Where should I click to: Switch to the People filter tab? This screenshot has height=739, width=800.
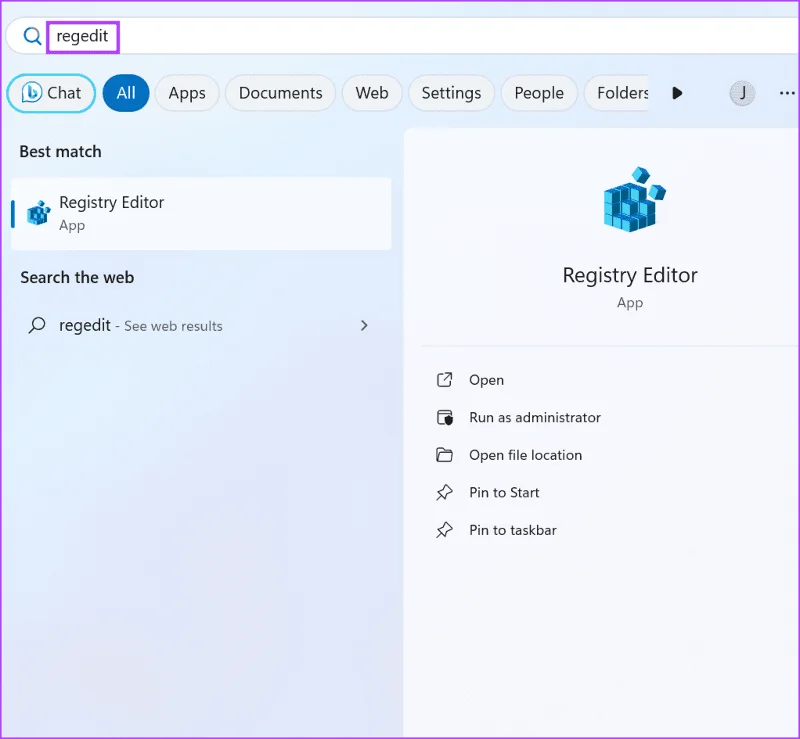(539, 93)
